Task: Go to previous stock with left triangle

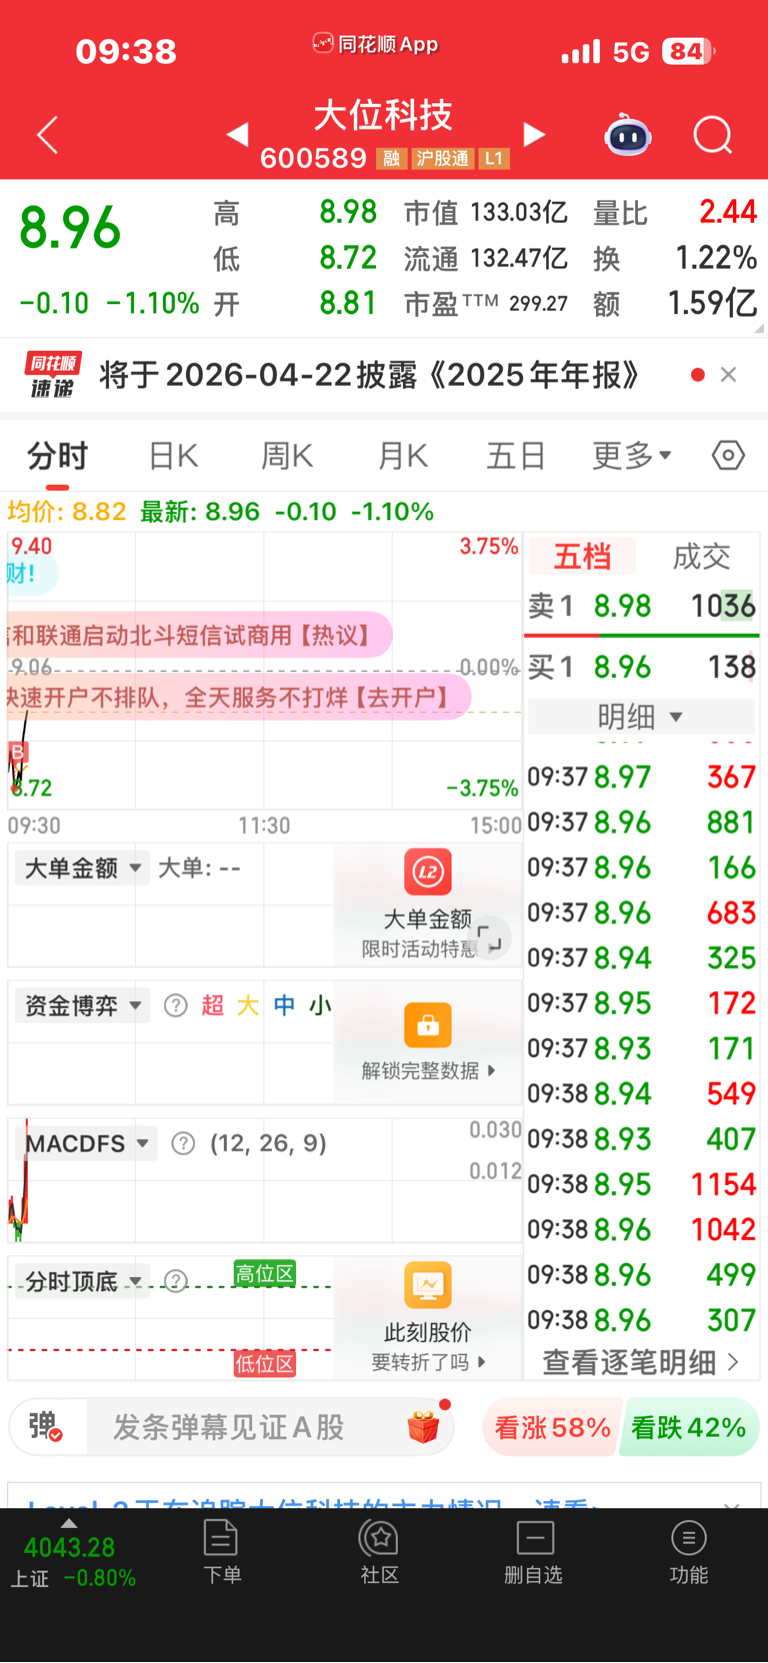Action: pos(237,134)
